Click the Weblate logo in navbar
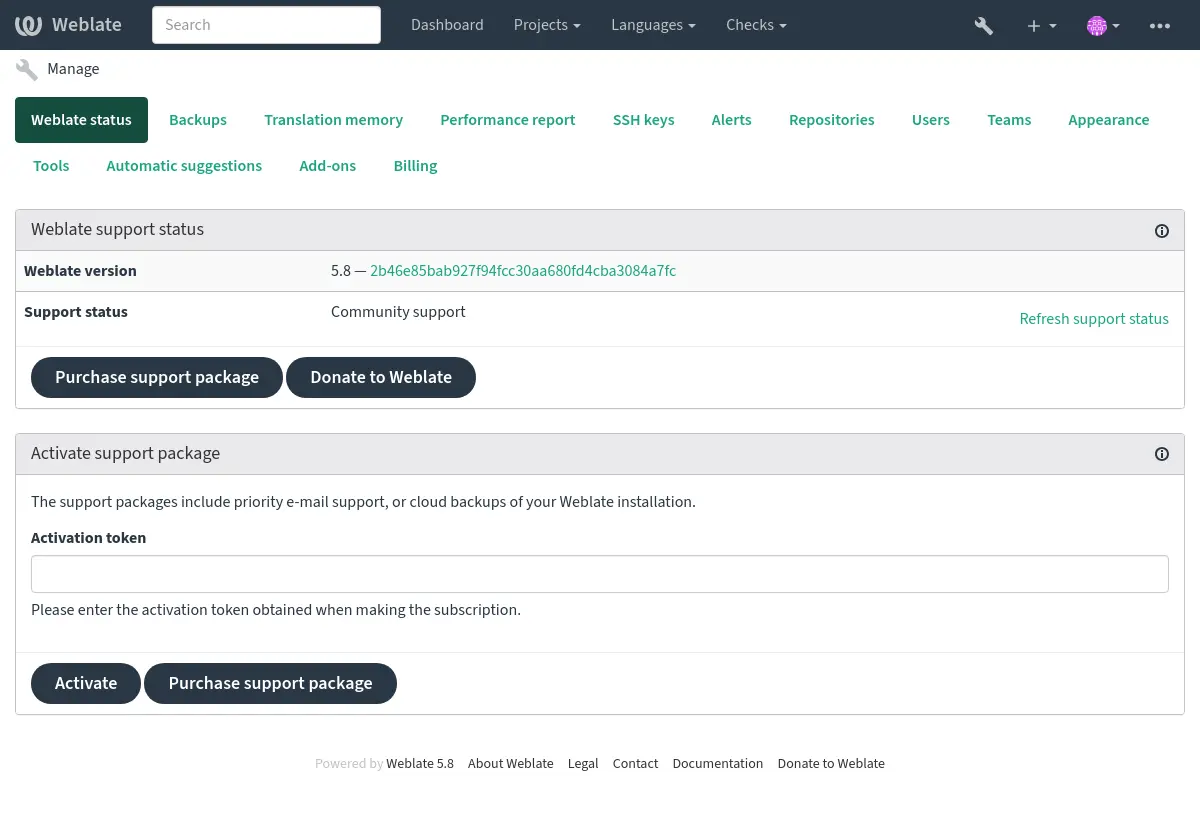Viewport: 1200px width, 823px height. click(x=69, y=25)
